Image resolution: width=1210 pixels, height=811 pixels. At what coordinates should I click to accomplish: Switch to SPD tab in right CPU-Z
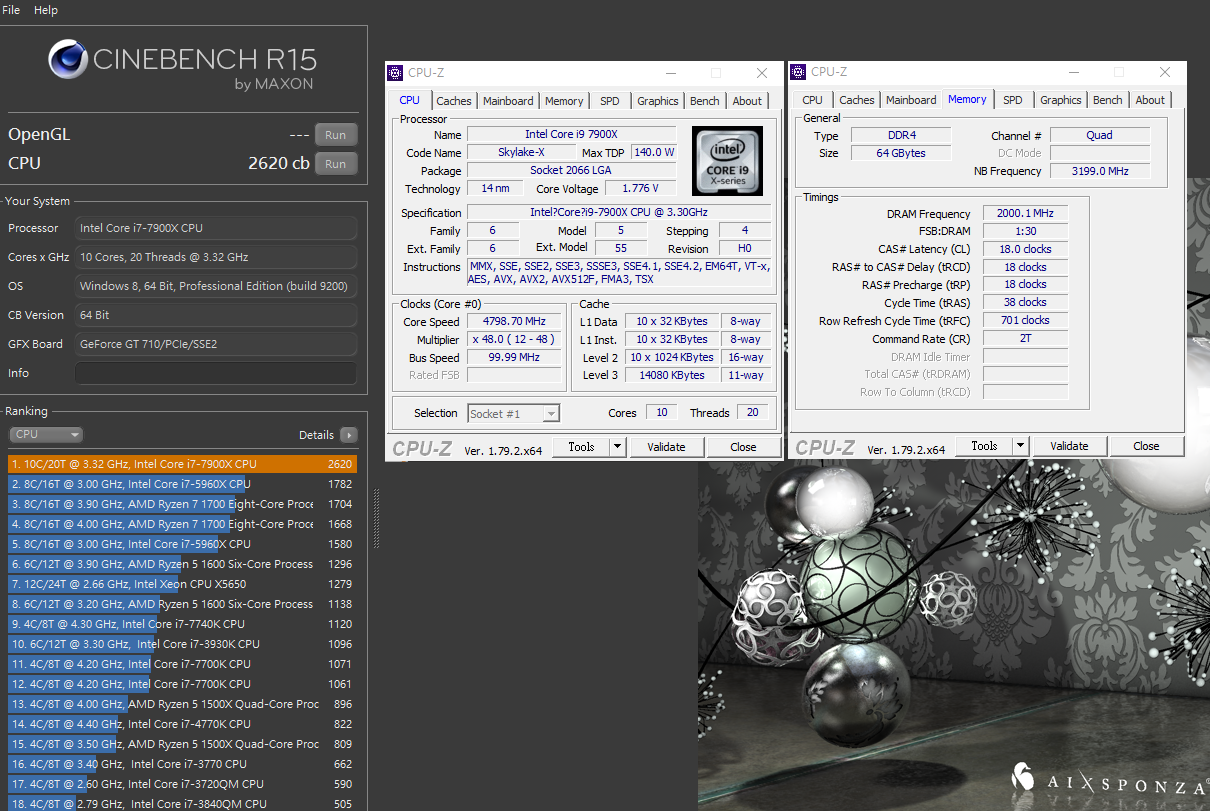tap(1013, 100)
